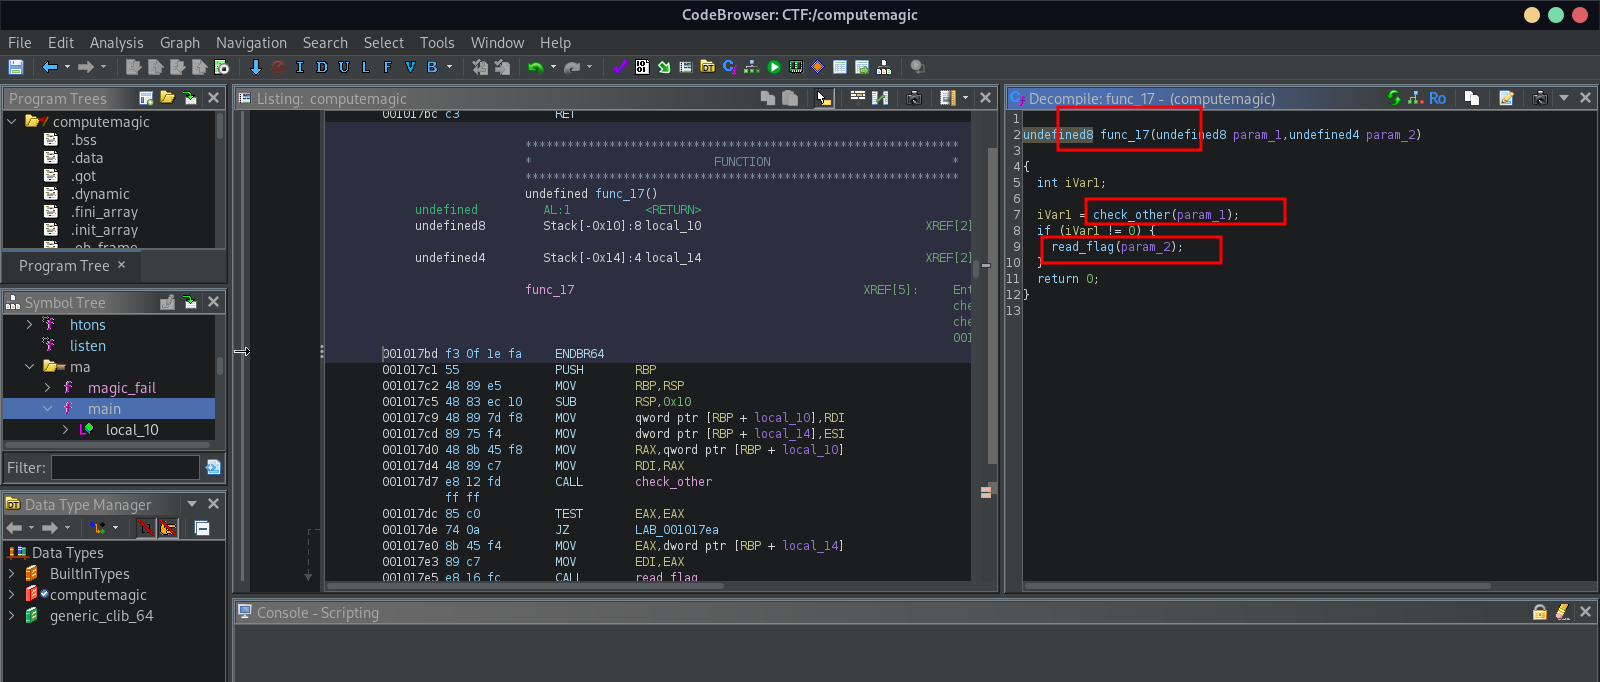Click the Symbol Tree Filter text field
1600x682 pixels.
pyautogui.click(x=125, y=467)
